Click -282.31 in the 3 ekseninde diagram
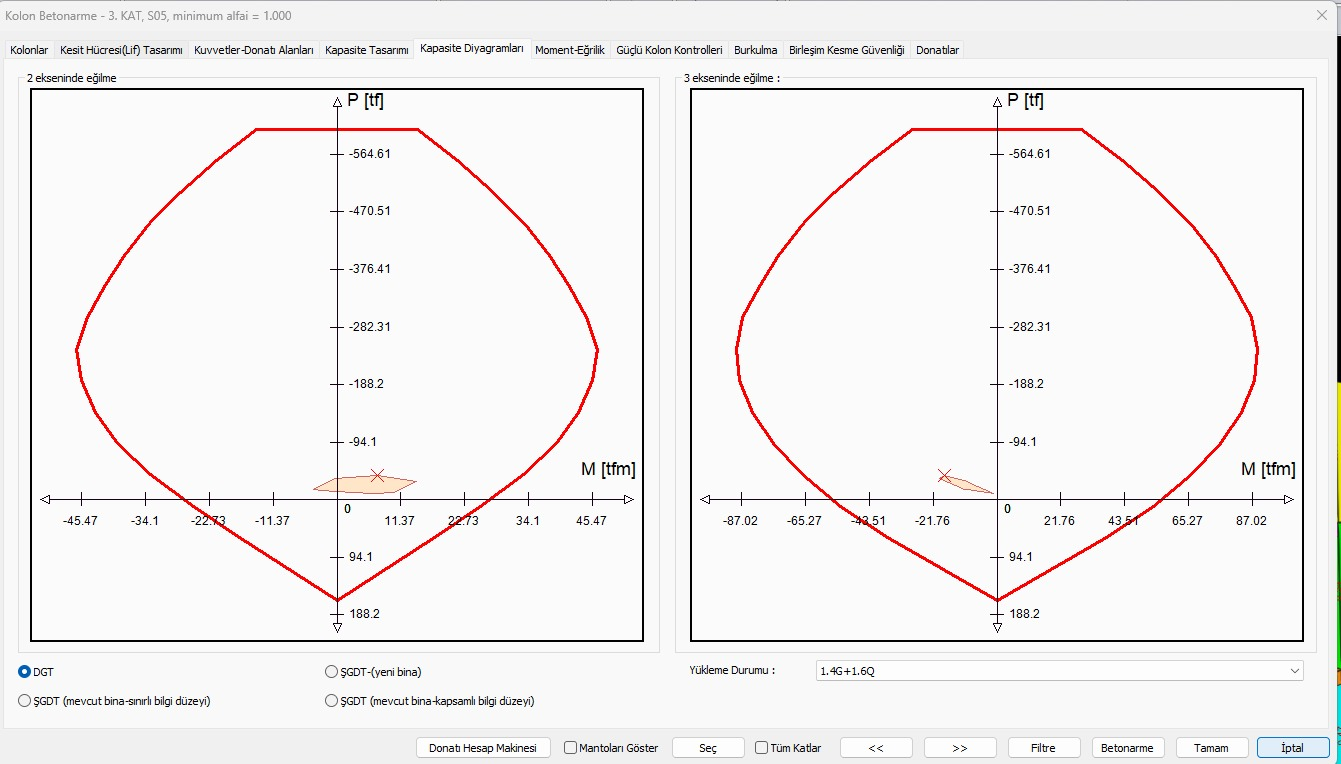The image size is (1341, 764). tap(1027, 326)
